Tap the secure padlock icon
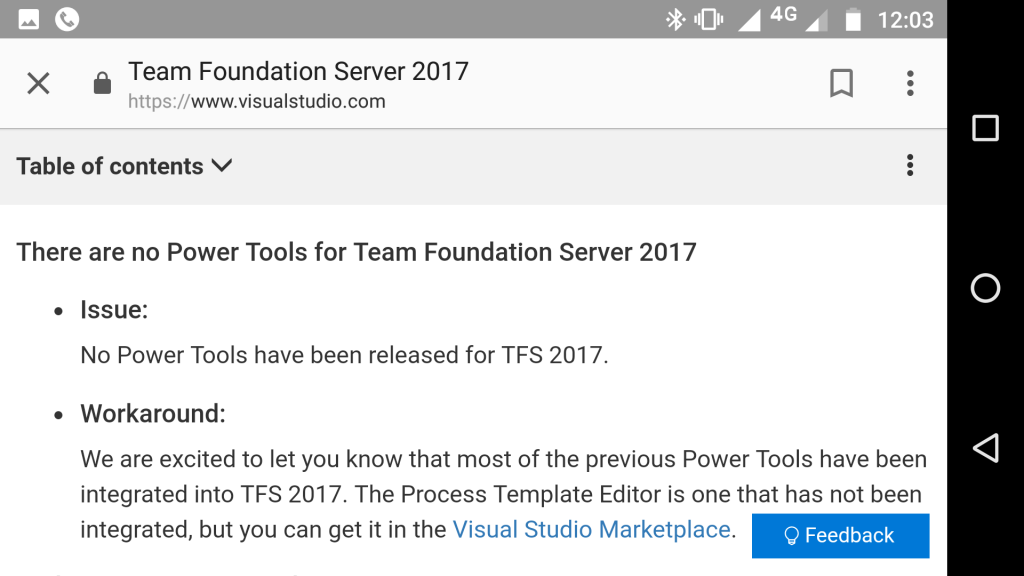The image size is (1024, 576). [103, 83]
